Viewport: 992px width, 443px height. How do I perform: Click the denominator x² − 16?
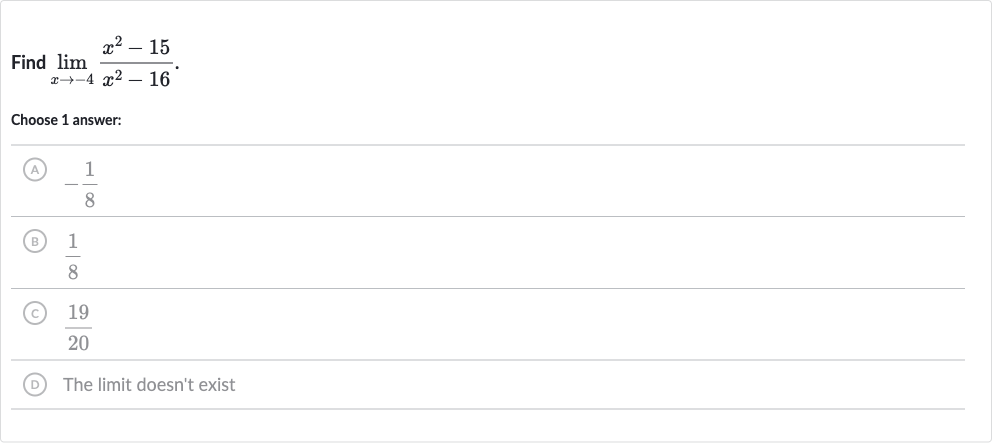pyautogui.click(x=136, y=78)
